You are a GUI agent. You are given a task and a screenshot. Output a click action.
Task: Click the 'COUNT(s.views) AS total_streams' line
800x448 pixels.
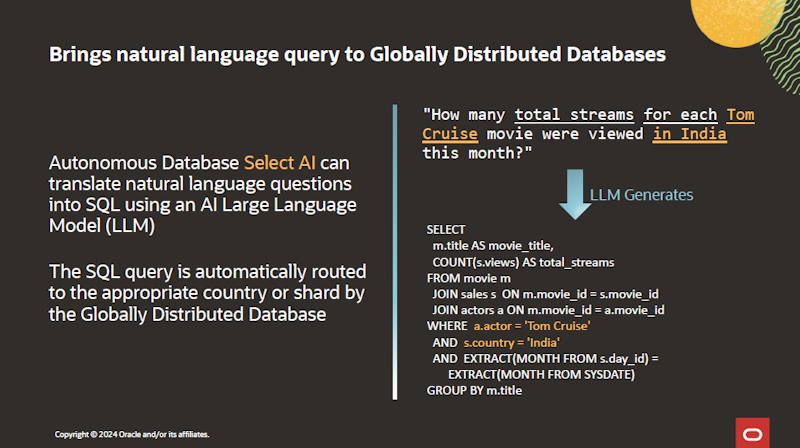click(523, 262)
